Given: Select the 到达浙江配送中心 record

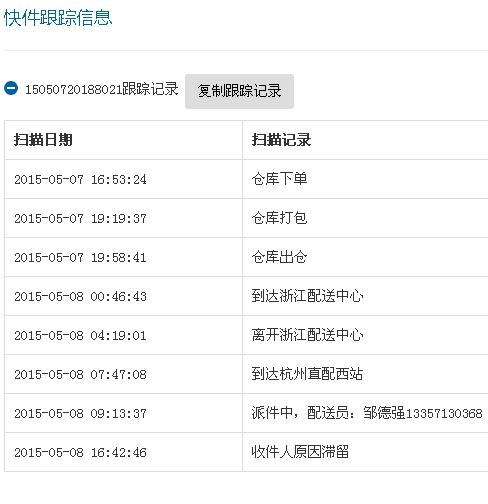Looking at the screenshot, I should [x=307, y=296].
